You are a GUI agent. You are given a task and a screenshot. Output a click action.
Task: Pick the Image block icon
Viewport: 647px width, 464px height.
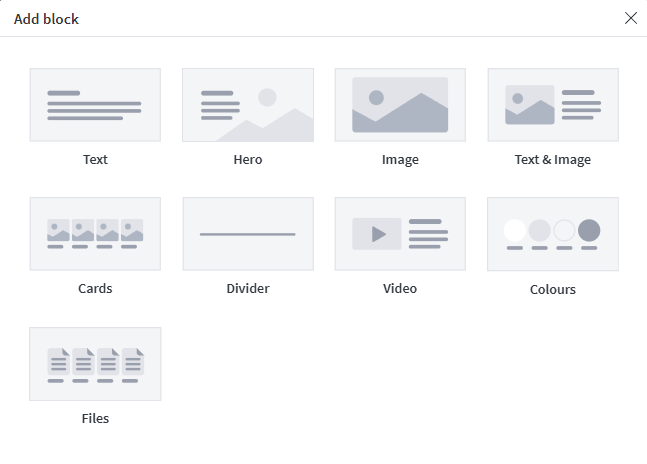tap(400, 105)
